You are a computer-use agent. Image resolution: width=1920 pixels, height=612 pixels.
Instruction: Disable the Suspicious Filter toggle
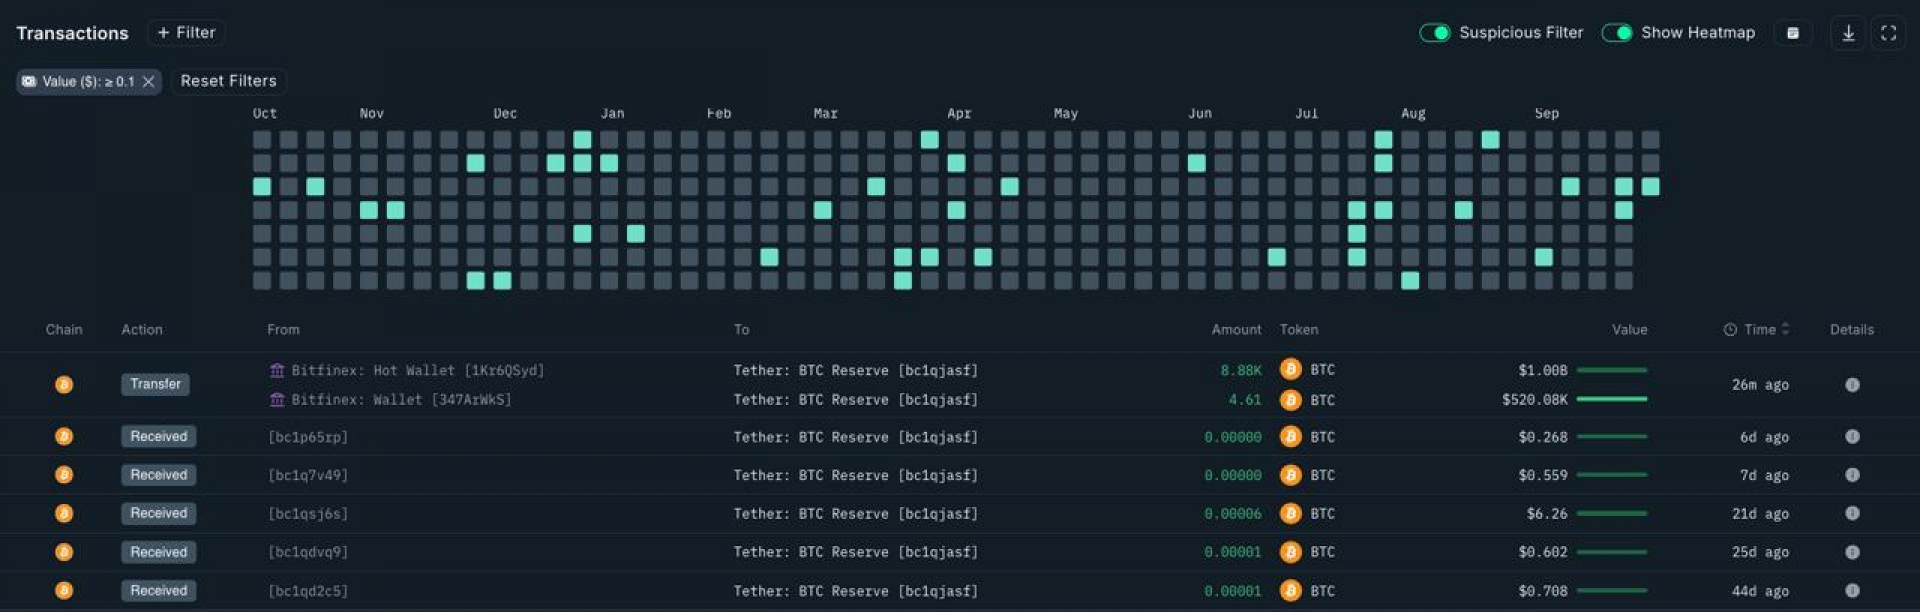tap(1435, 33)
